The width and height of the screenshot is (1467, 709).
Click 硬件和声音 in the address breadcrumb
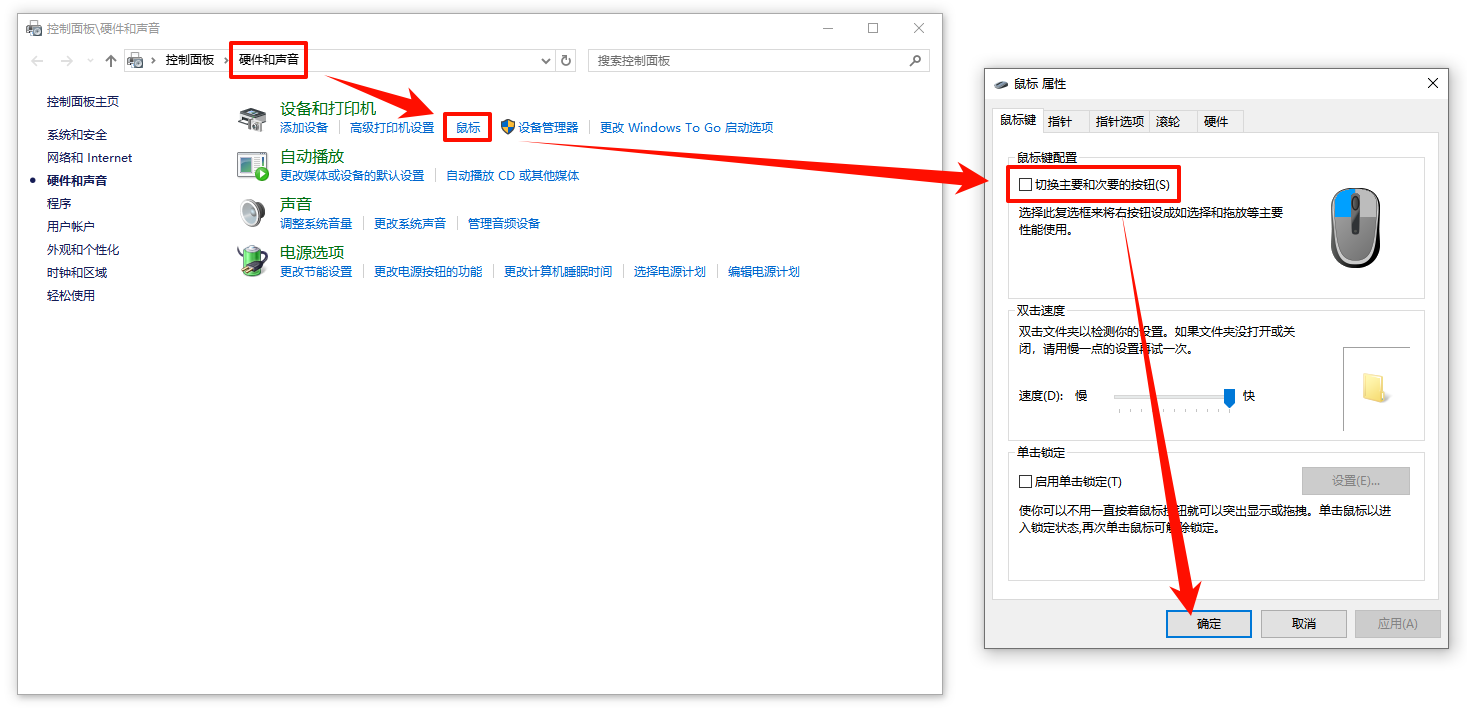pyautogui.click(x=269, y=60)
